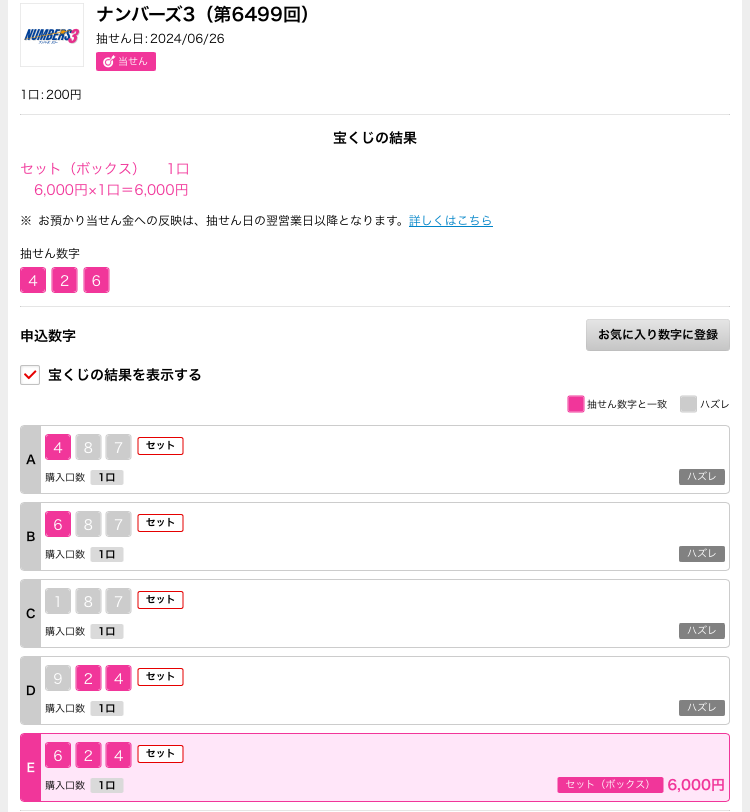Click the セット tag in row A
The width and height of the screenshot is (750, 812).
click(x=161, y=446)
